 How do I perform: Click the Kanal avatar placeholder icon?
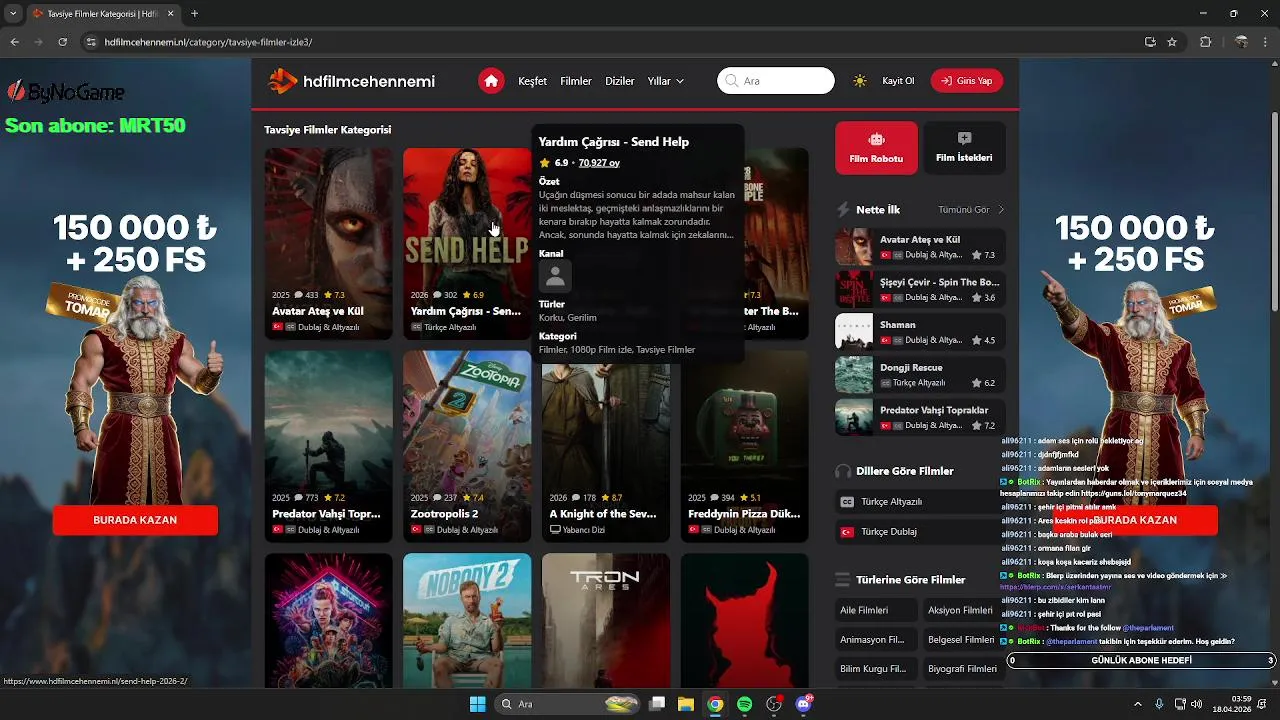pos(555,276)
